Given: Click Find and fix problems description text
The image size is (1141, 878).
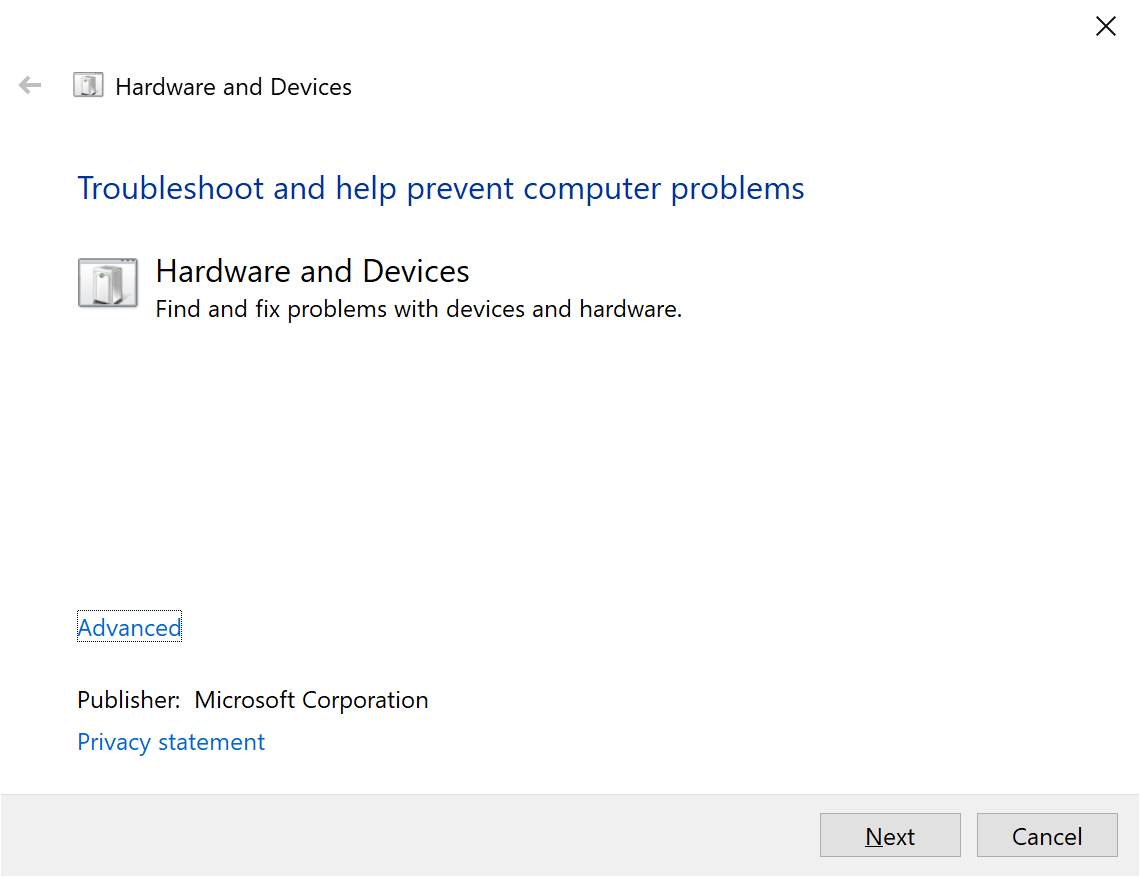Looking at the screenshot, I should click(417, 308).
